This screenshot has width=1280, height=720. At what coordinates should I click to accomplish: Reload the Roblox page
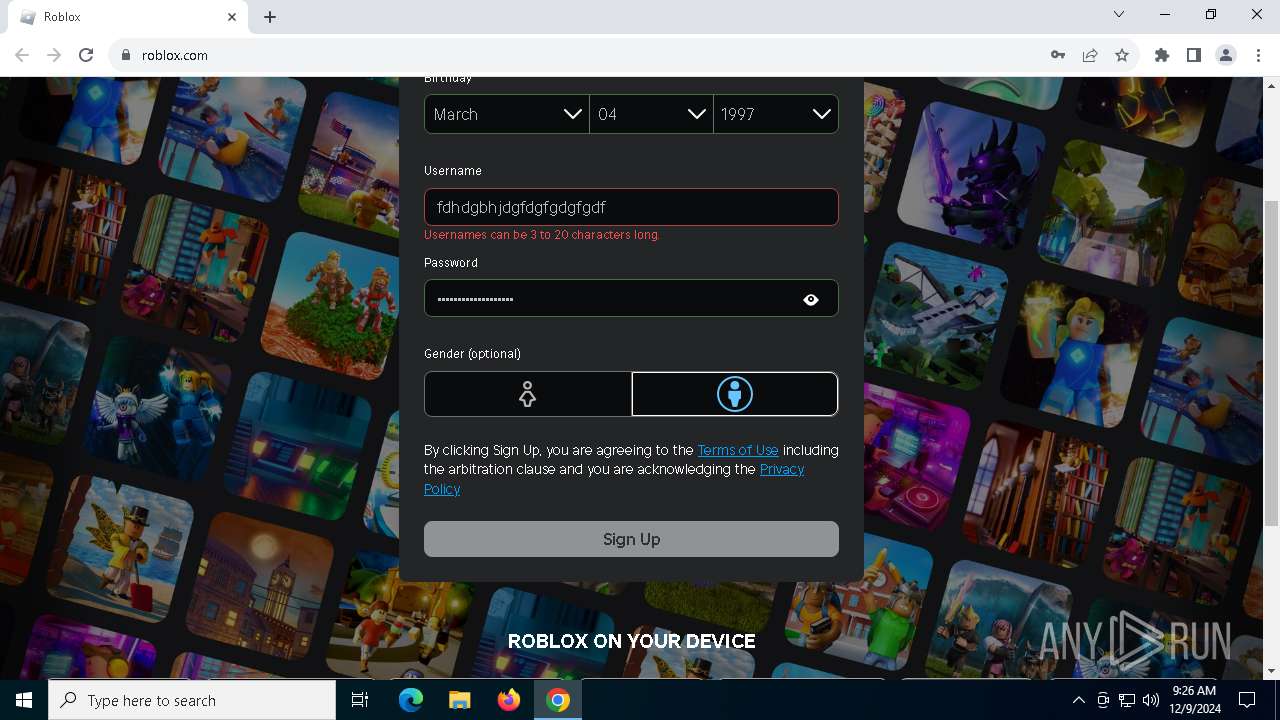click(x=86, y=55)
